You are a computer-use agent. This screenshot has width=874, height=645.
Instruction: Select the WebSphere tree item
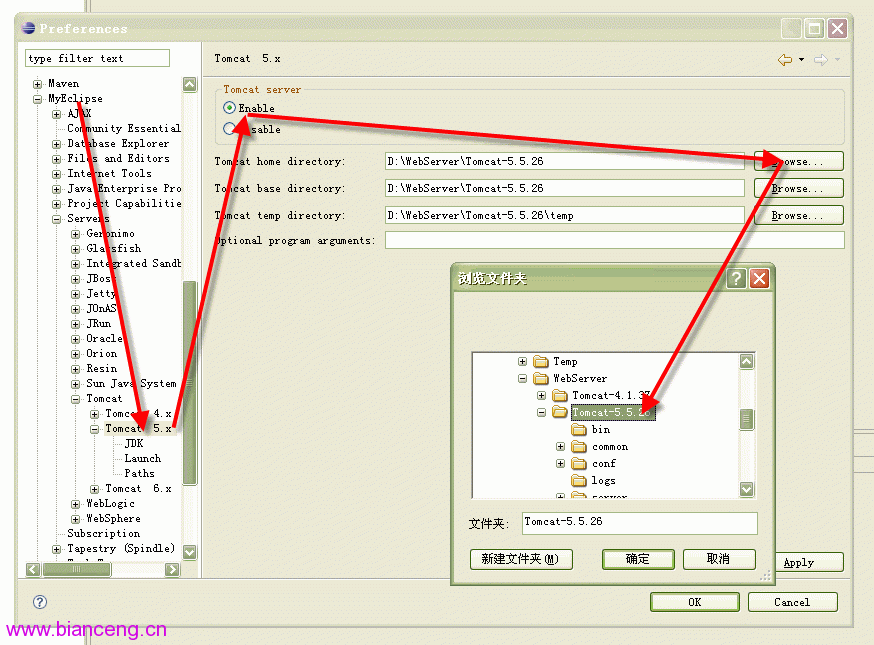coord(113,518)
